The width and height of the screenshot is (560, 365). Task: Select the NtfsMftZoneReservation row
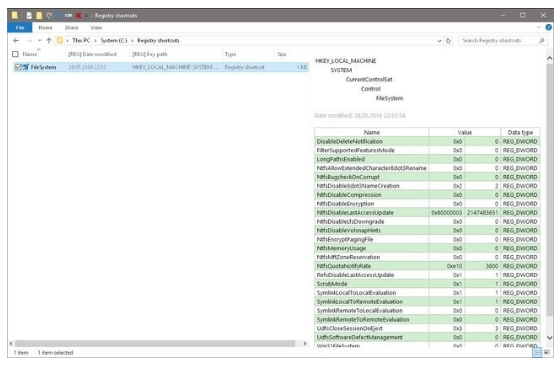pos(427,257)
